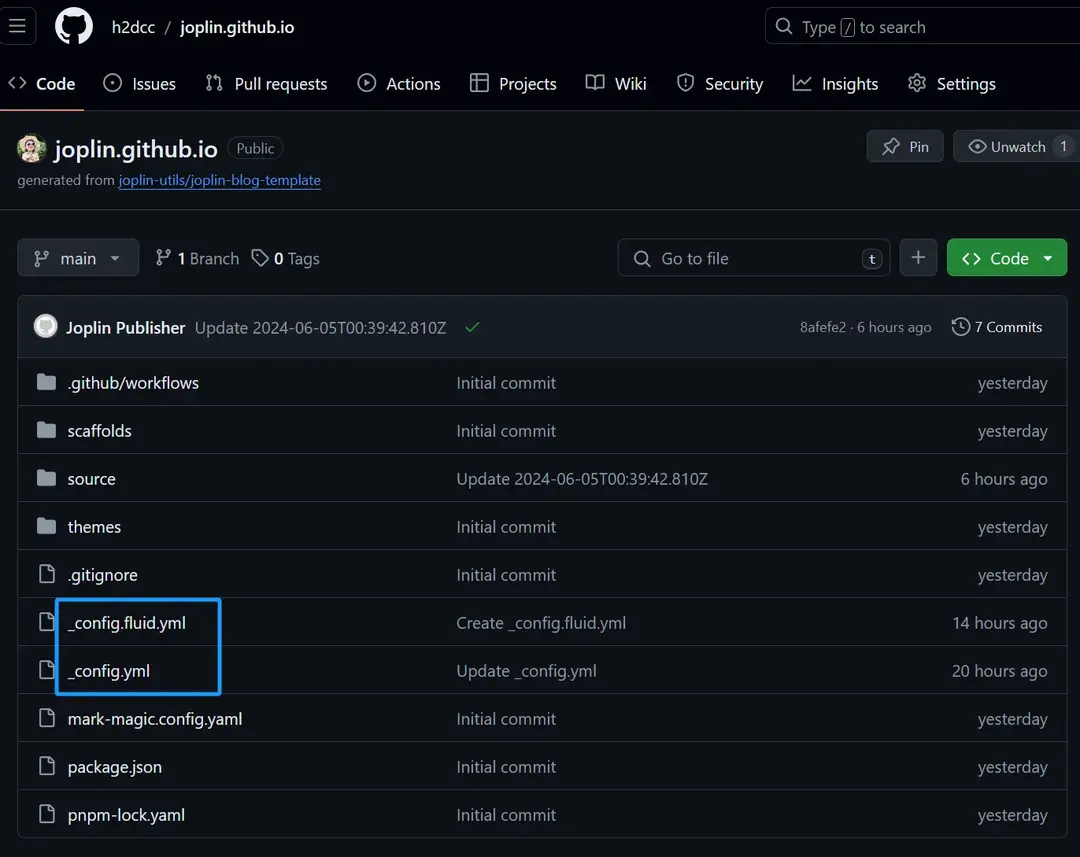
Task: Open the _config.fluid.yml file
Action: coord(127,623)
